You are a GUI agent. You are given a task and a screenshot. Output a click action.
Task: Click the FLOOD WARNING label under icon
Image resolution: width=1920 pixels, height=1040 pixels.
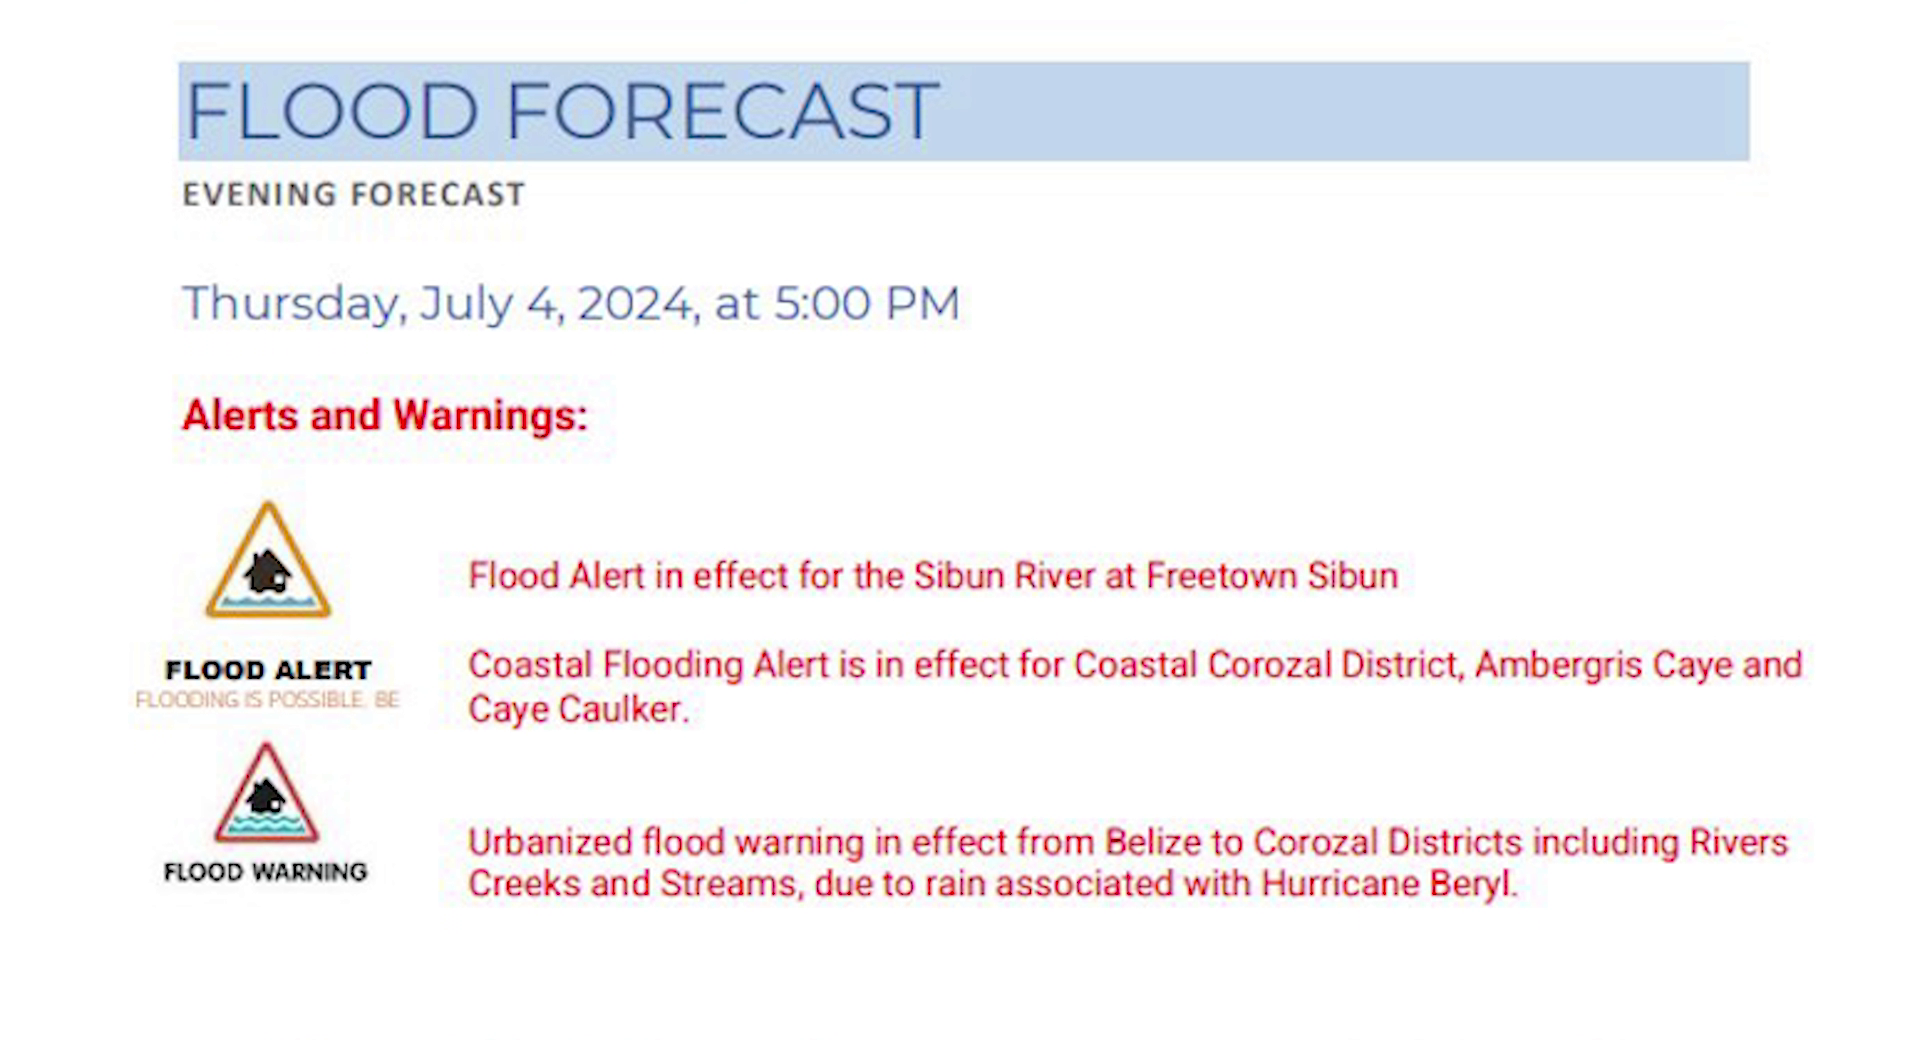click(265, 872)
